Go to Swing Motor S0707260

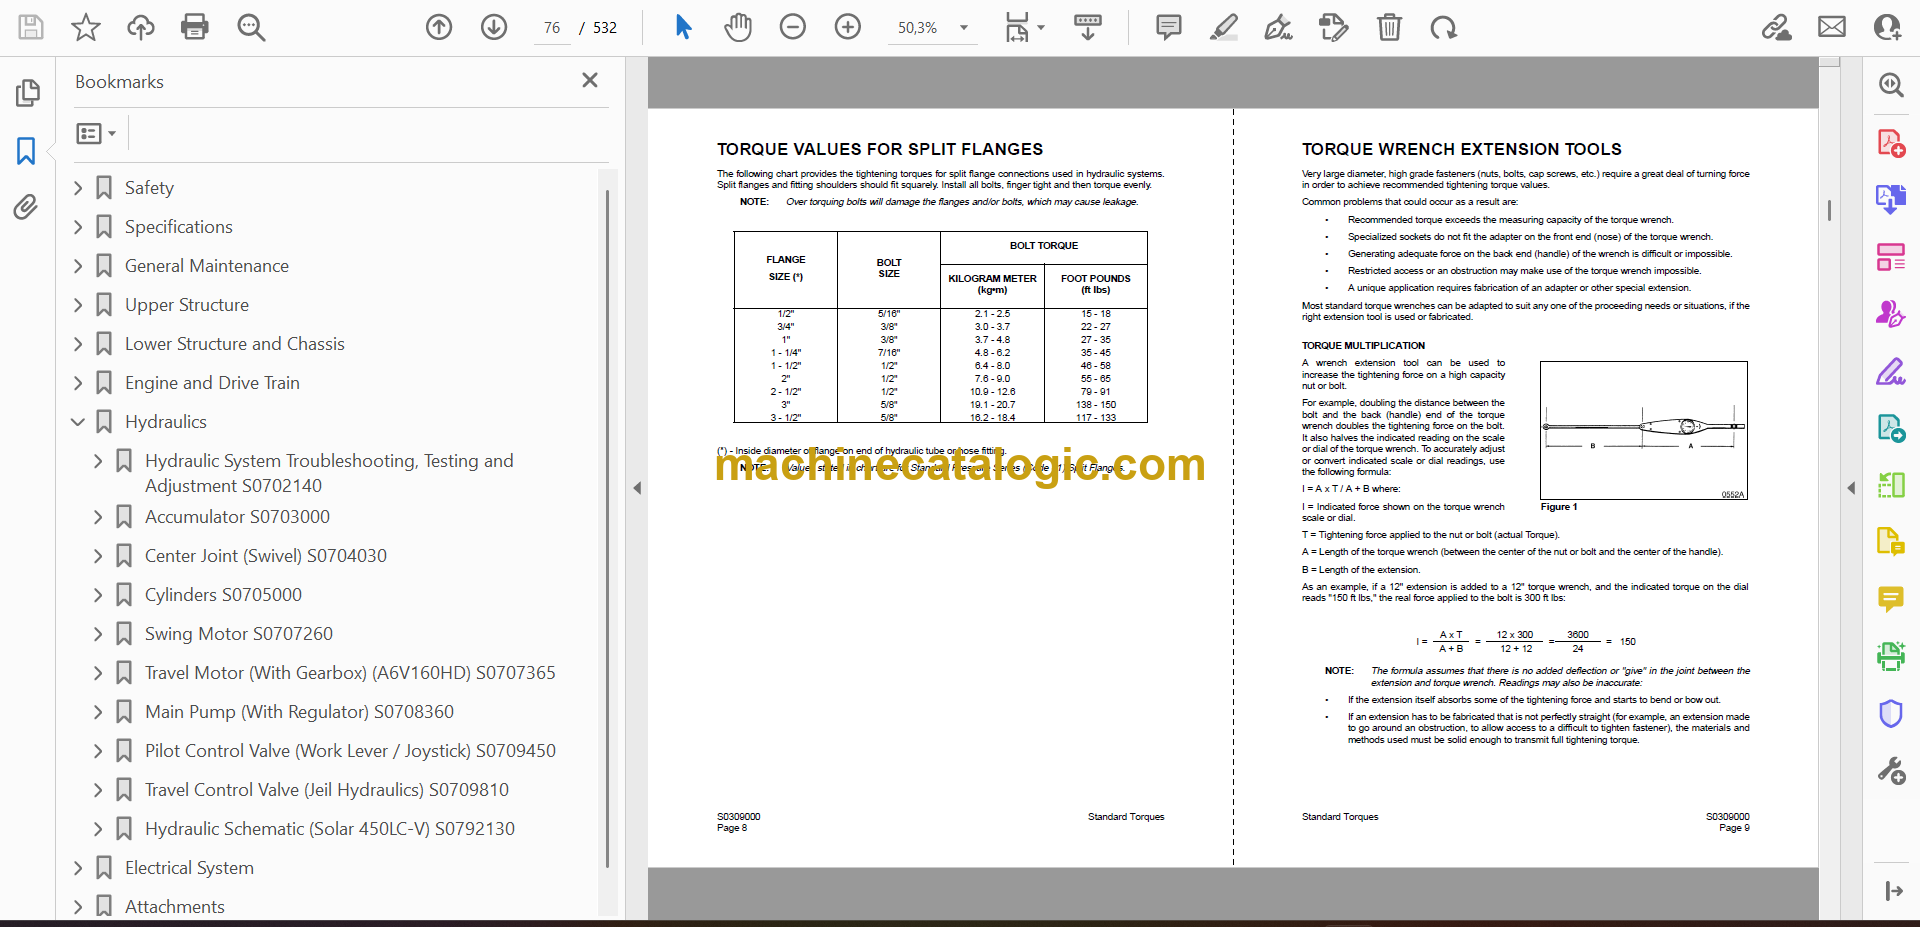[x=239, y=634]
